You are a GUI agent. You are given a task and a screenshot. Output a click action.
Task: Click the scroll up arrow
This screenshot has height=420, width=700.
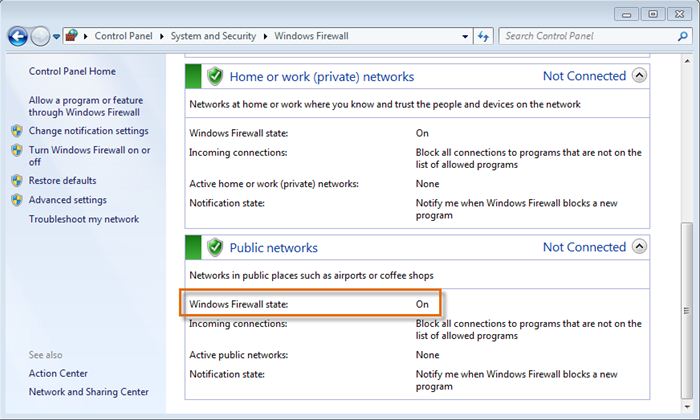pos(687,61)
